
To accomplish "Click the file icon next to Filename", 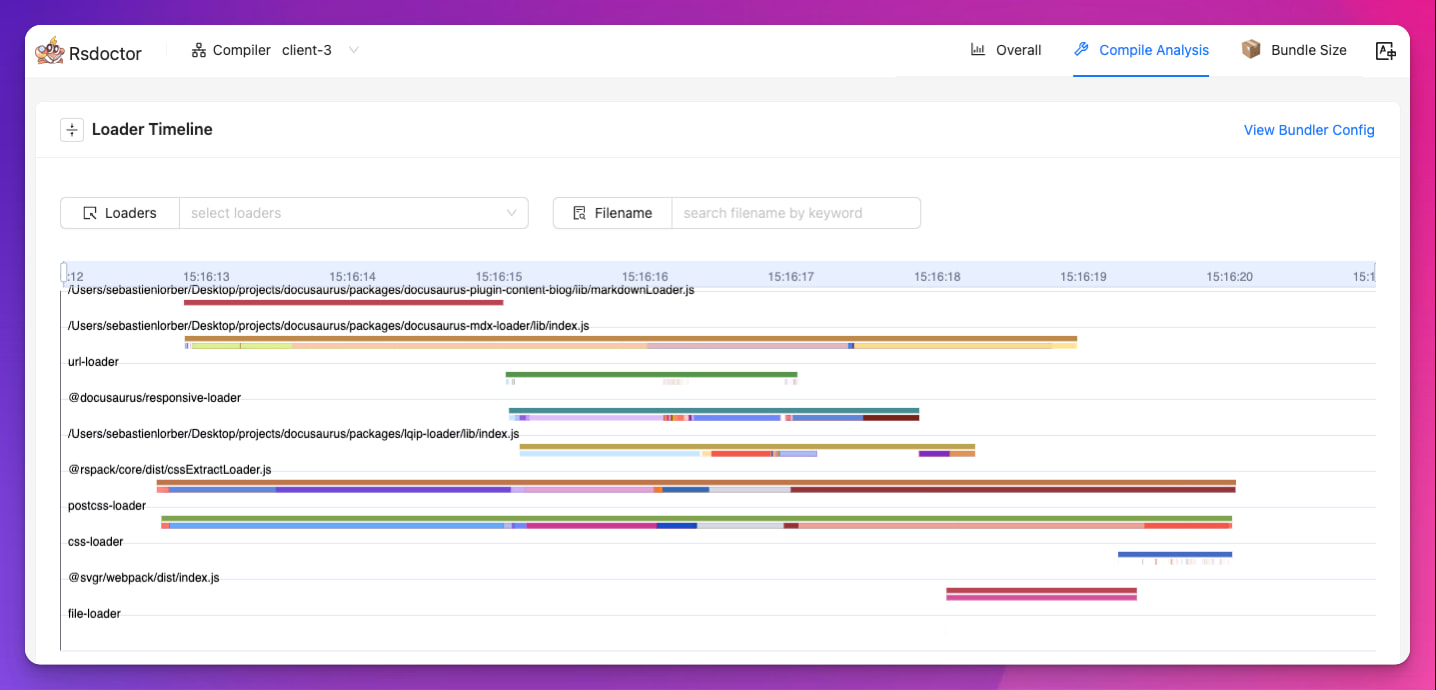I will click(x=580, y=213).
